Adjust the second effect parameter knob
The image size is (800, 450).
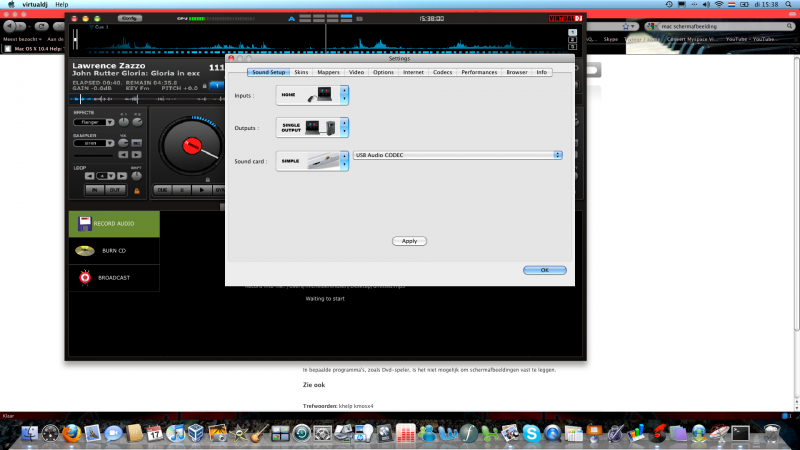coord(137,122)
